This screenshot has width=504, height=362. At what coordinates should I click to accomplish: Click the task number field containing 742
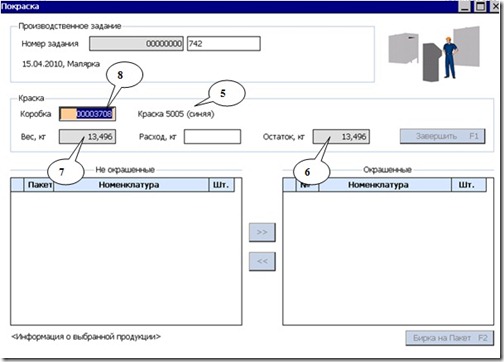(224, 44)
